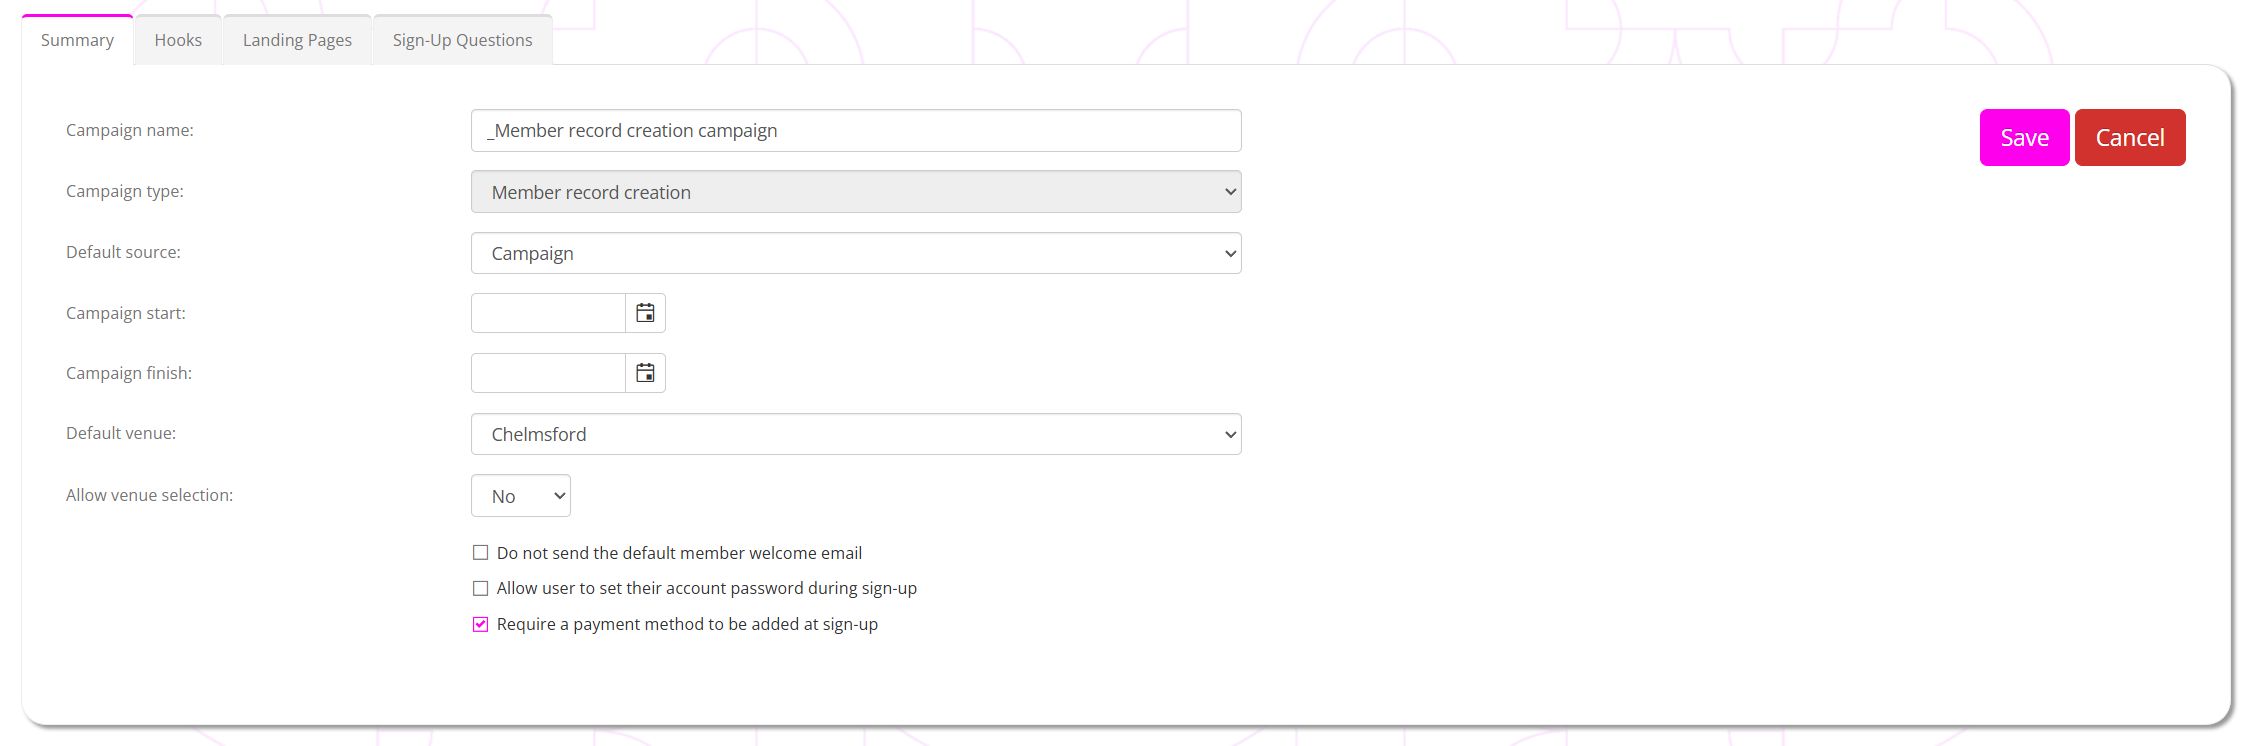Open the Campaign finish calendar picker
Screen dimensions: 2256x746
(x=645, y=373)
